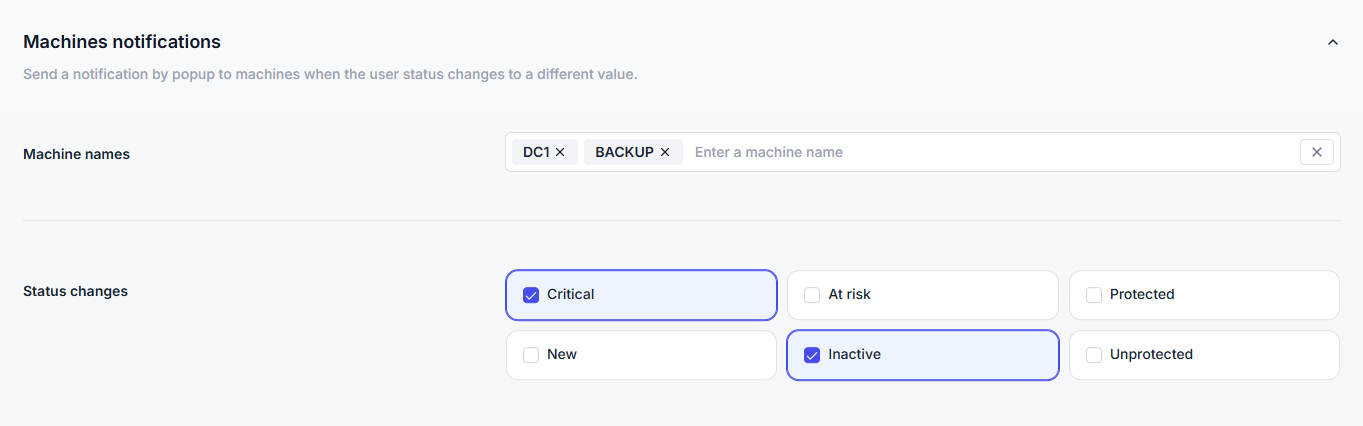
Task: Disable the Inactive status checkbox
Action: tap(812, 355)
